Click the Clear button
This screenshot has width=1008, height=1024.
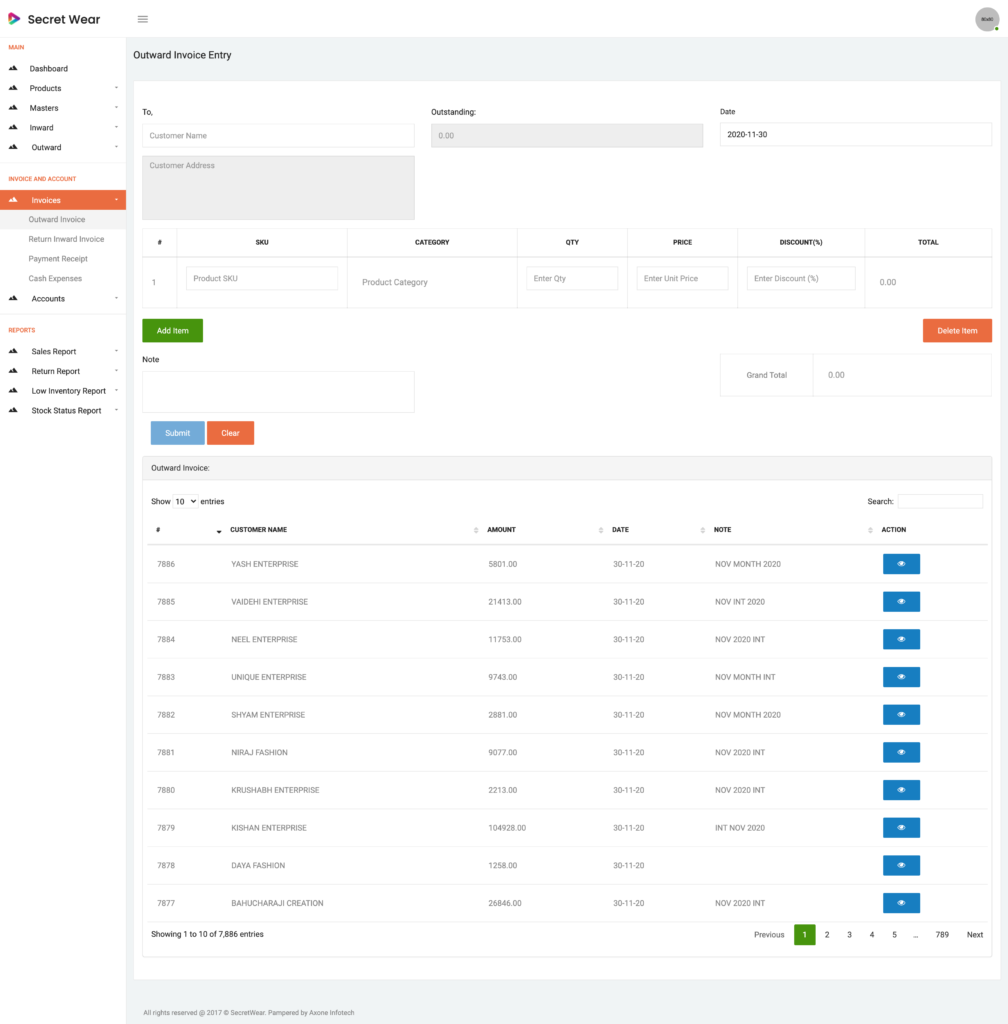coord(230,433)
